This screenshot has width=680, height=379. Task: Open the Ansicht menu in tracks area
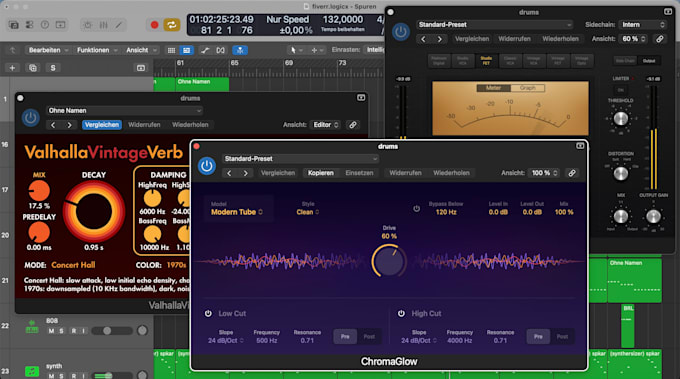tap(141, 50)
